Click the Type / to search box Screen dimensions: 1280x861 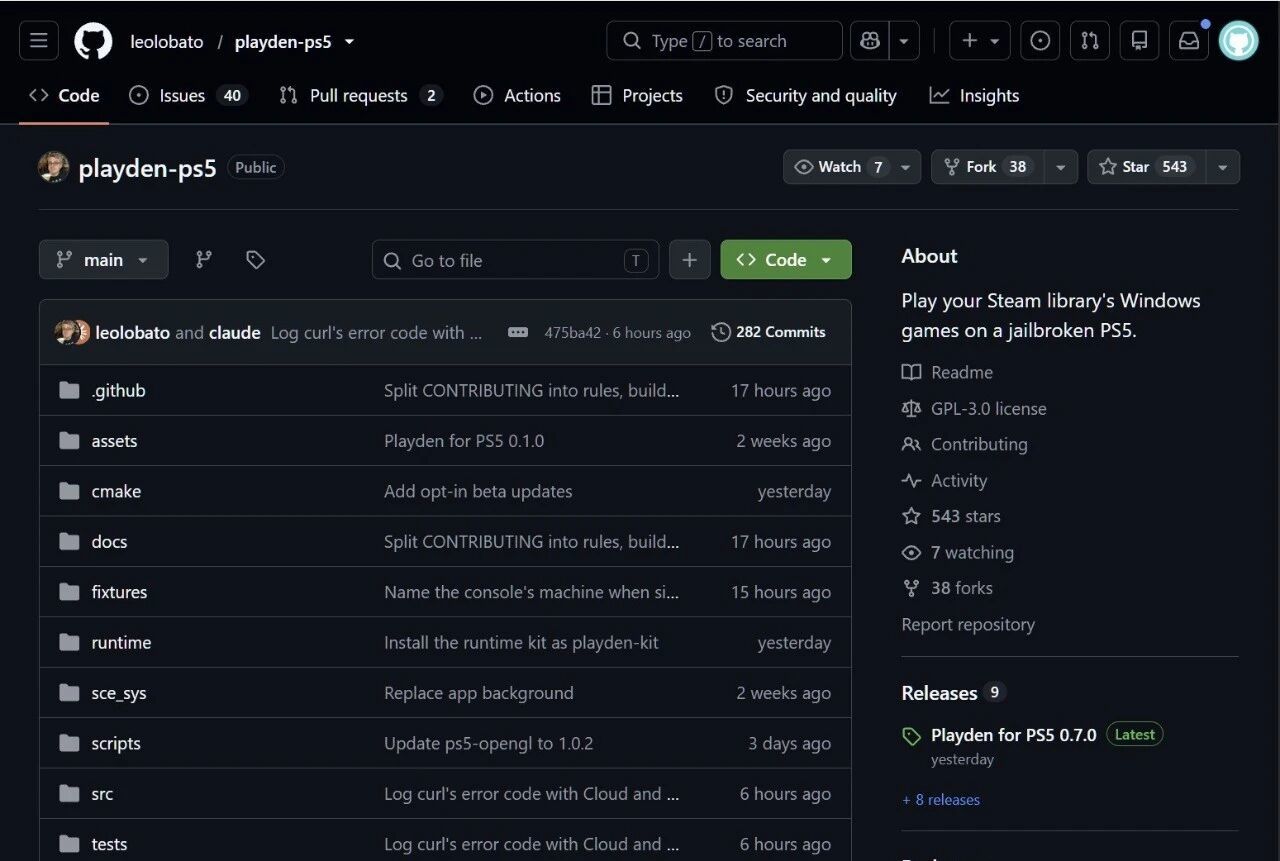click(x=724, y=41)
